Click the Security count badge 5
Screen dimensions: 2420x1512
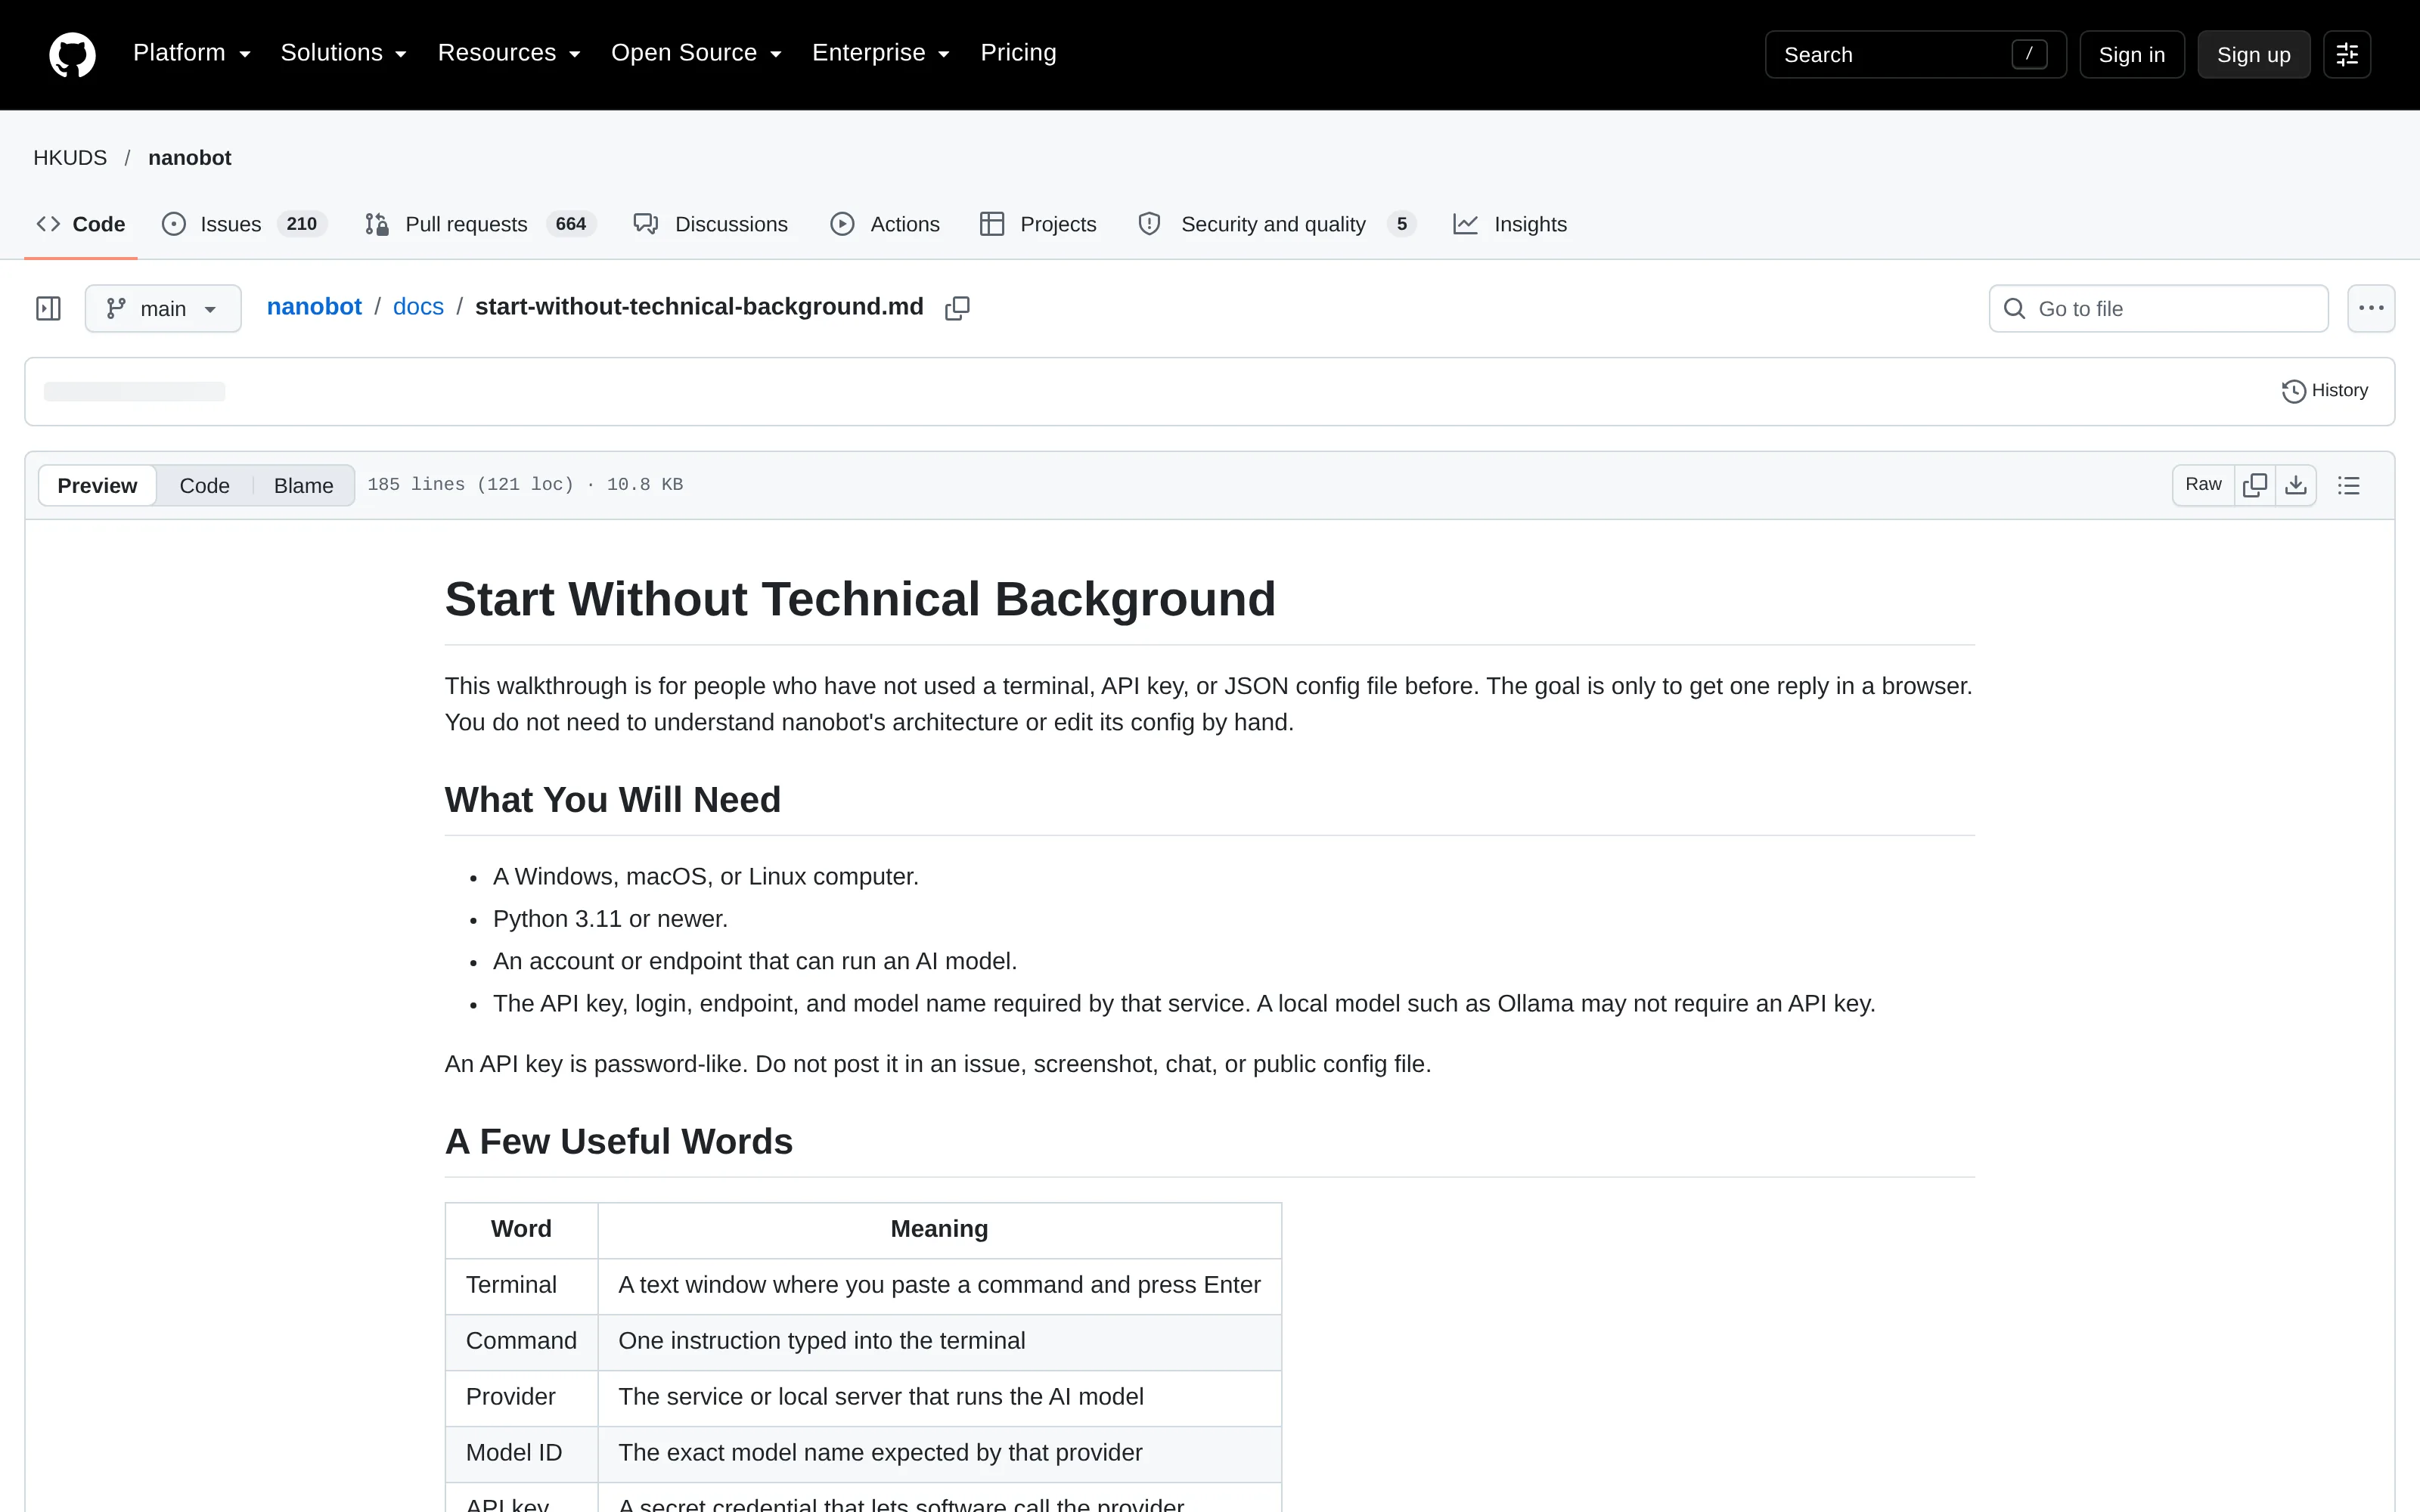point(1402,224)
